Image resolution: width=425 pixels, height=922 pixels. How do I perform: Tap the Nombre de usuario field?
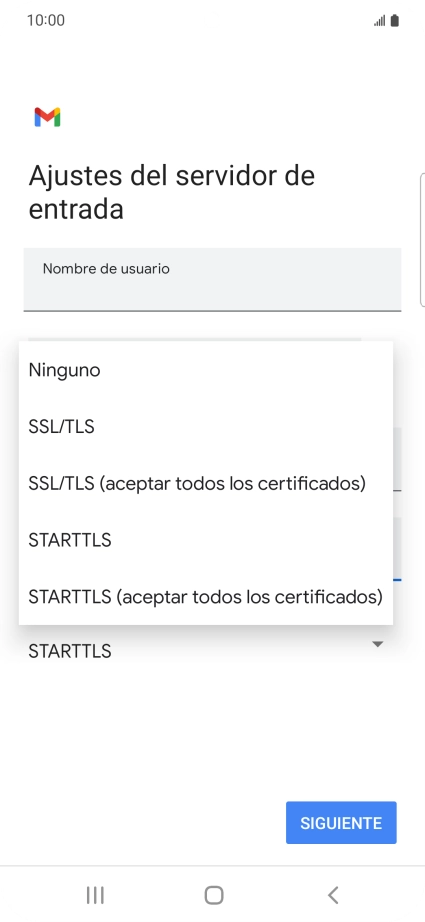pos(212,279)
